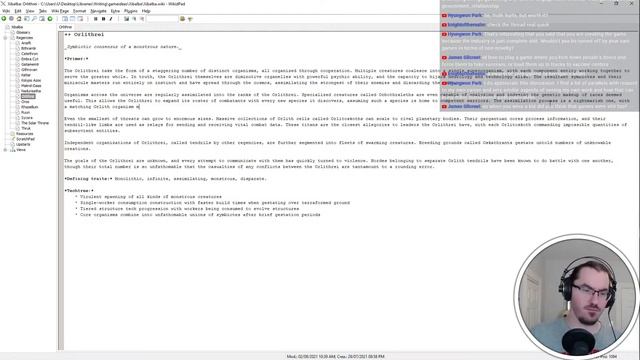Click into the toolbar quick search field
The image size is (640, 360).
point(162,19)
